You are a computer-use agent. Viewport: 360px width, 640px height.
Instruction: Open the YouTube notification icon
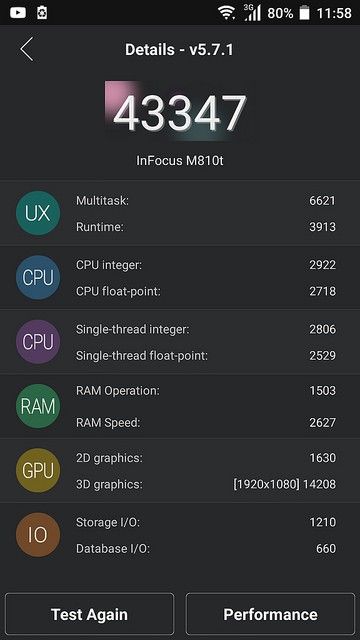[18, 13]
